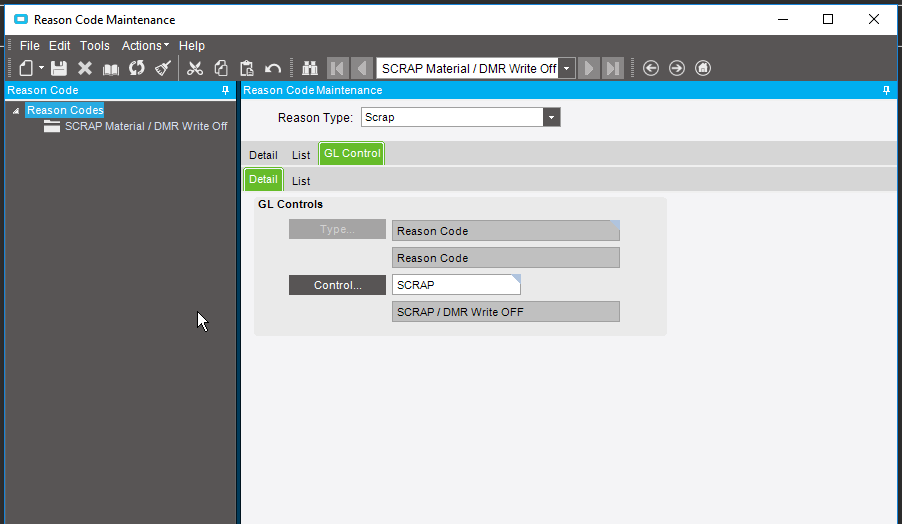
Task: Click the forward circle arrow icon
Action: (x=677, y=68)
